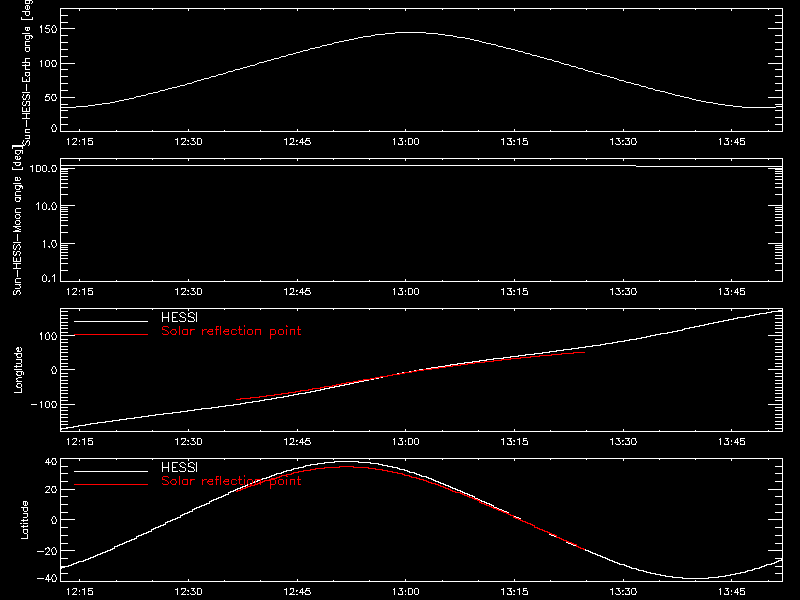Click the 0.1 tick label on Moon angle axis
Viewport: 800px width, 600px height.
pyautogui.click(x=49, y=278)
